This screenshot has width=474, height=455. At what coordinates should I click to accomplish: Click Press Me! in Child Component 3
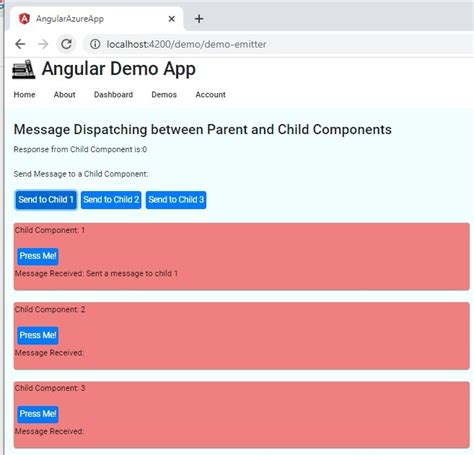pyautogui.click(x=38, y=414)
